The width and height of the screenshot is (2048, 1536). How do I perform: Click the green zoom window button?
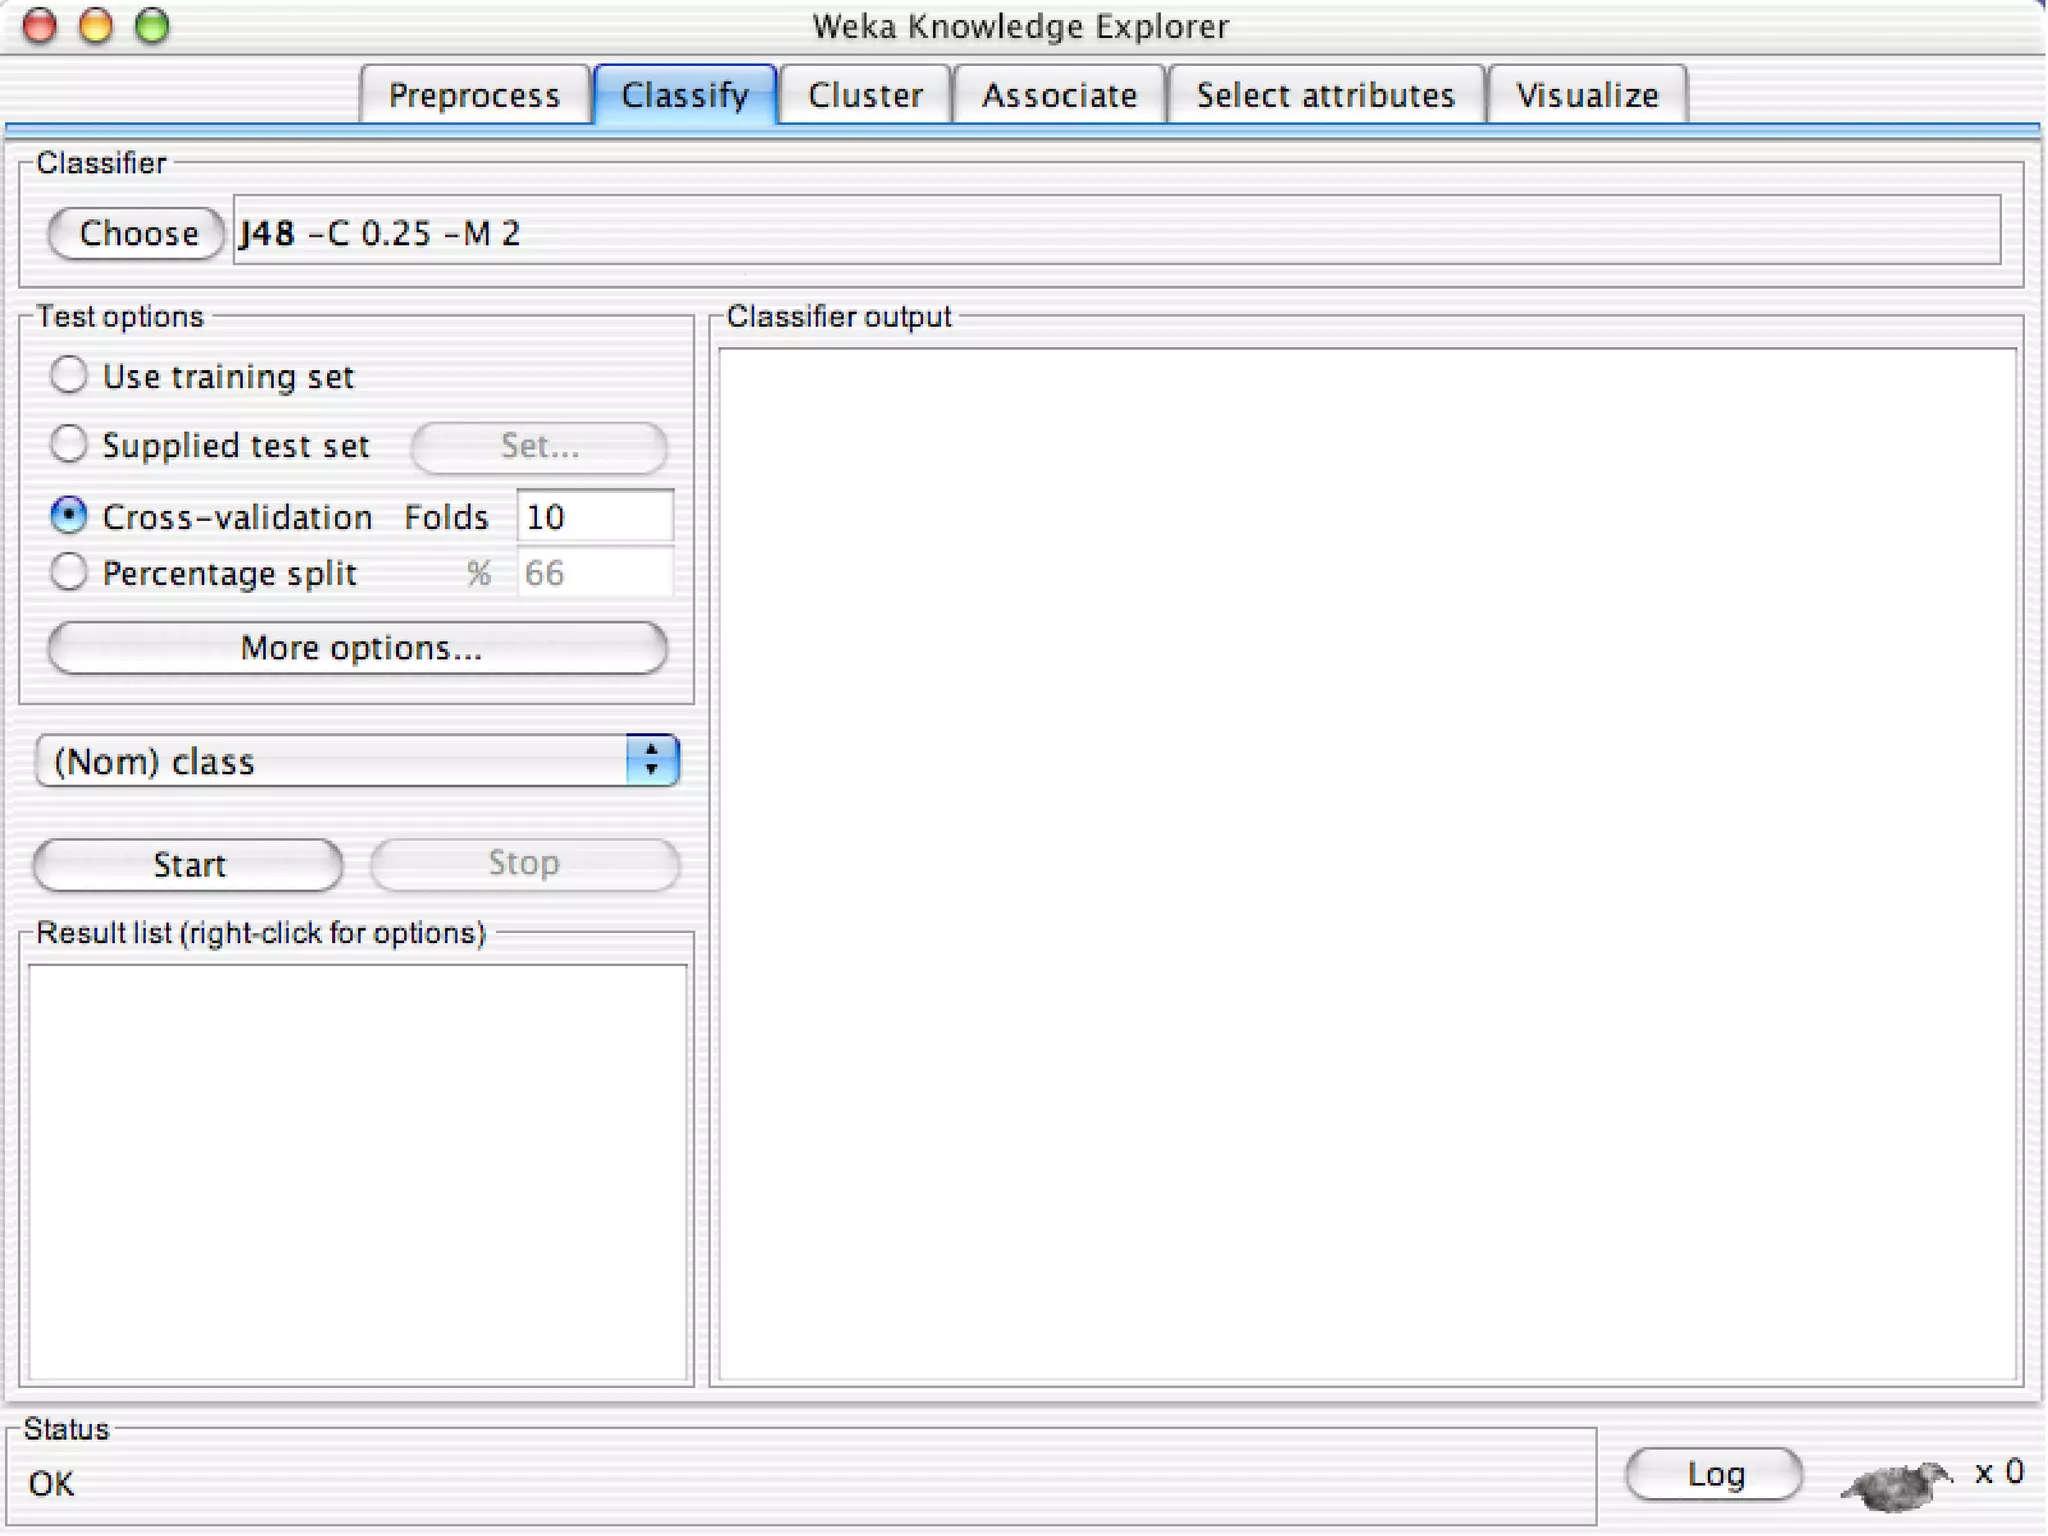tap(152, 26)
